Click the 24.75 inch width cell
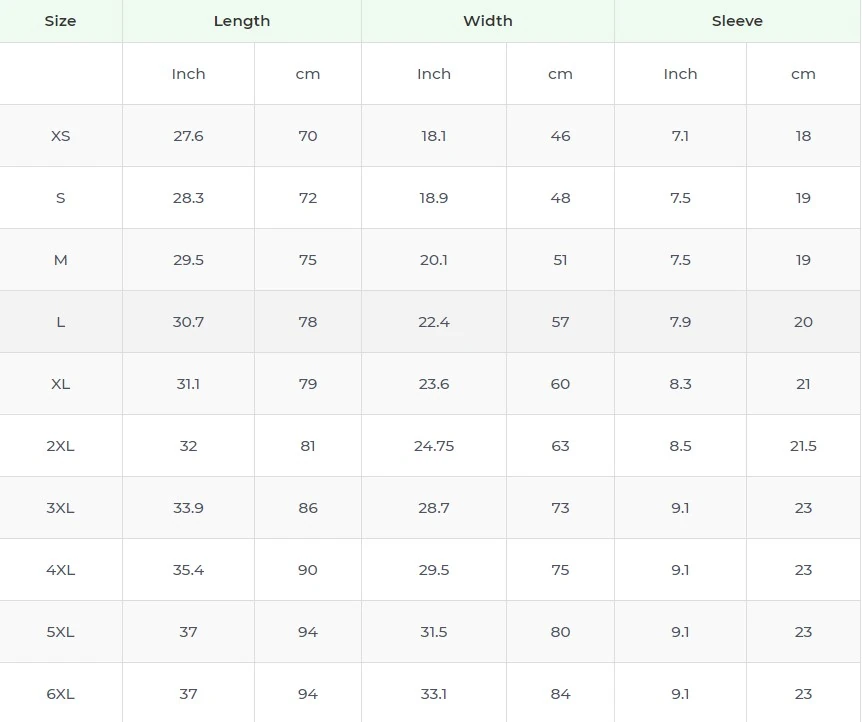The height and width of the screenshot is (722, 862). pos(434,446)
